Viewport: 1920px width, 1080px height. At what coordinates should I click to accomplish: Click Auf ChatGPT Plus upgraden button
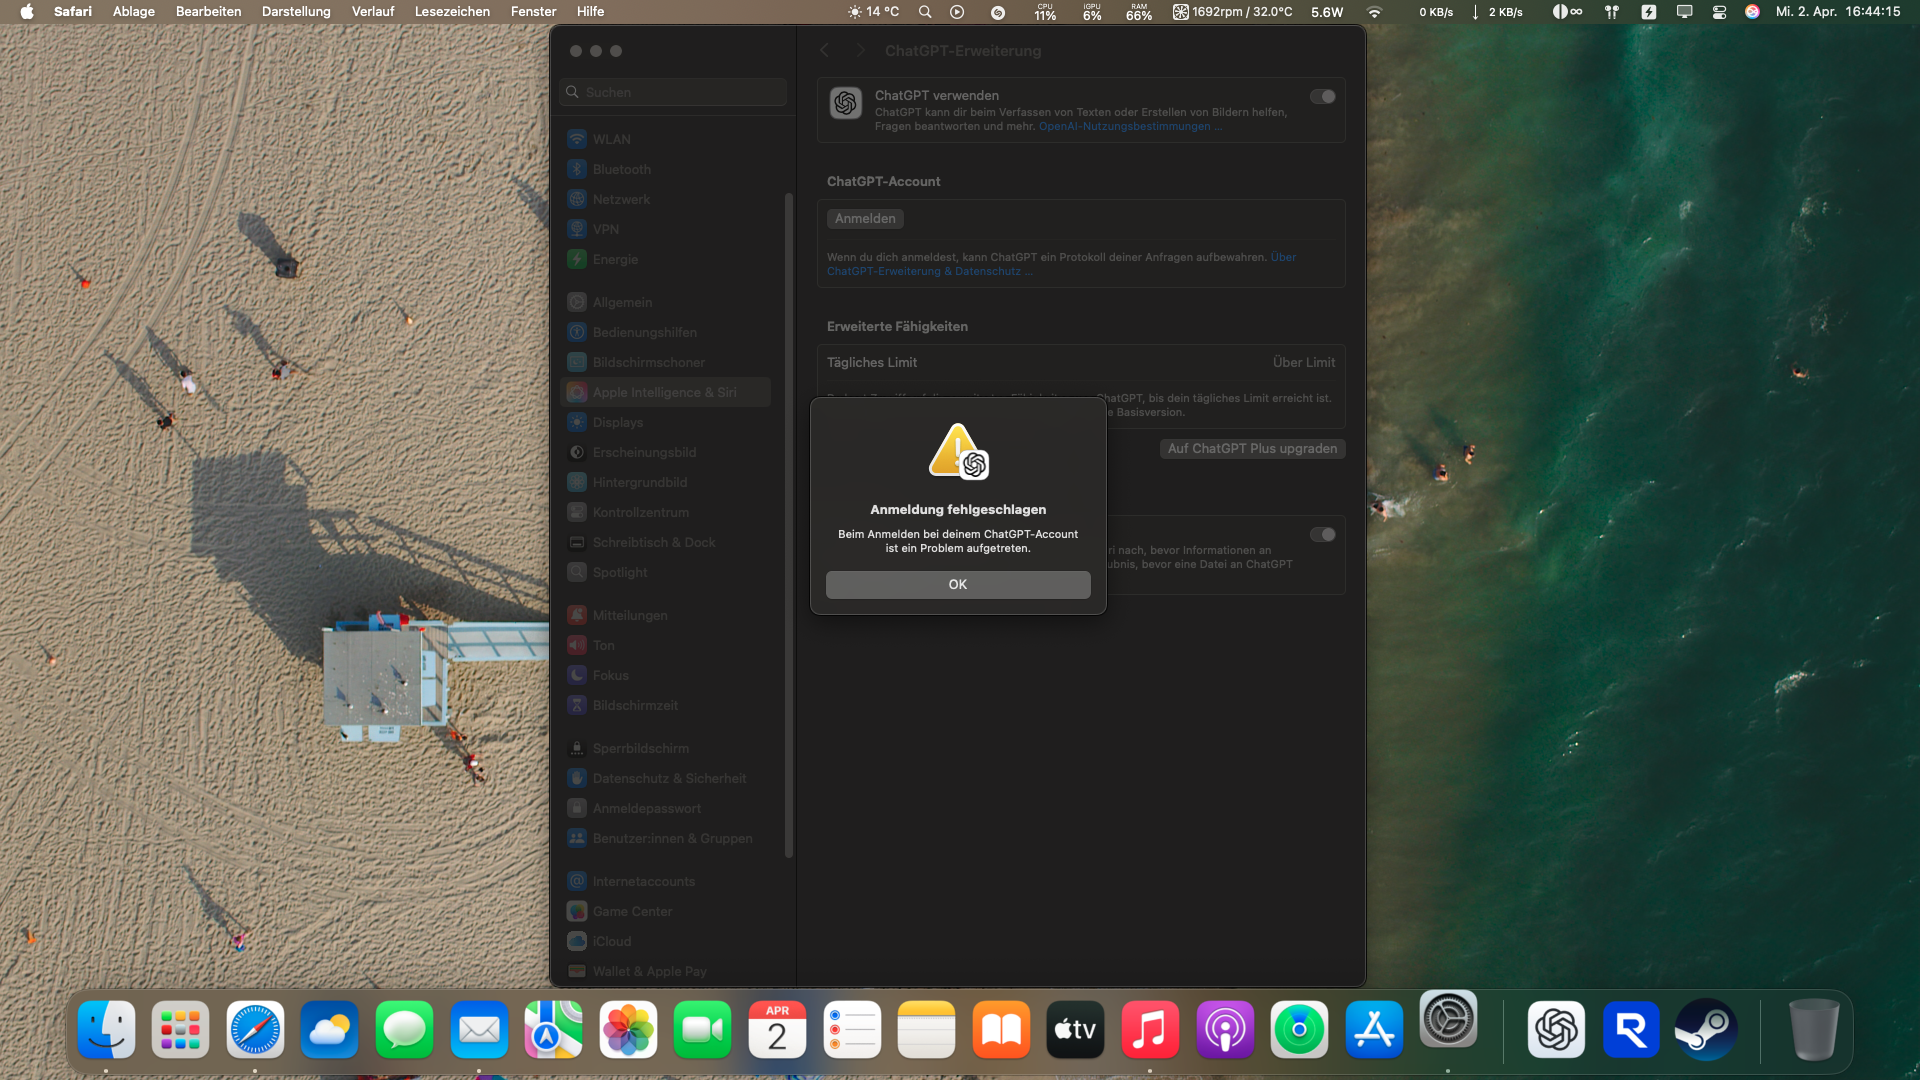(1252, 449)
